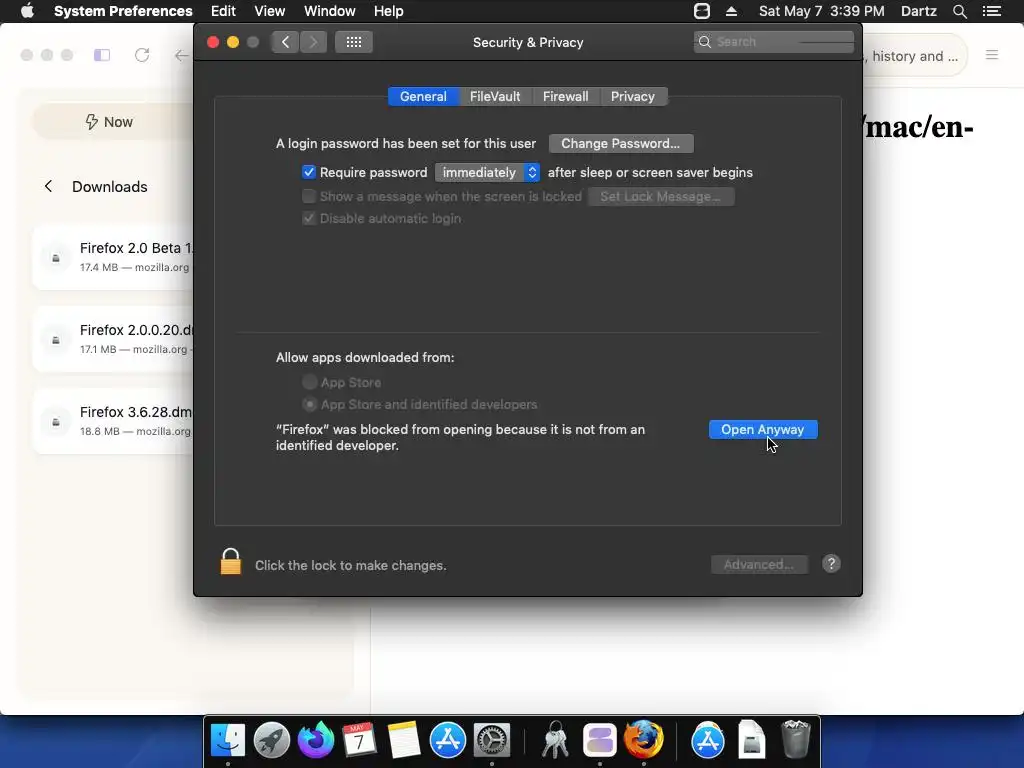Open Spotlight search in the menu bar

tap(959, 11)
